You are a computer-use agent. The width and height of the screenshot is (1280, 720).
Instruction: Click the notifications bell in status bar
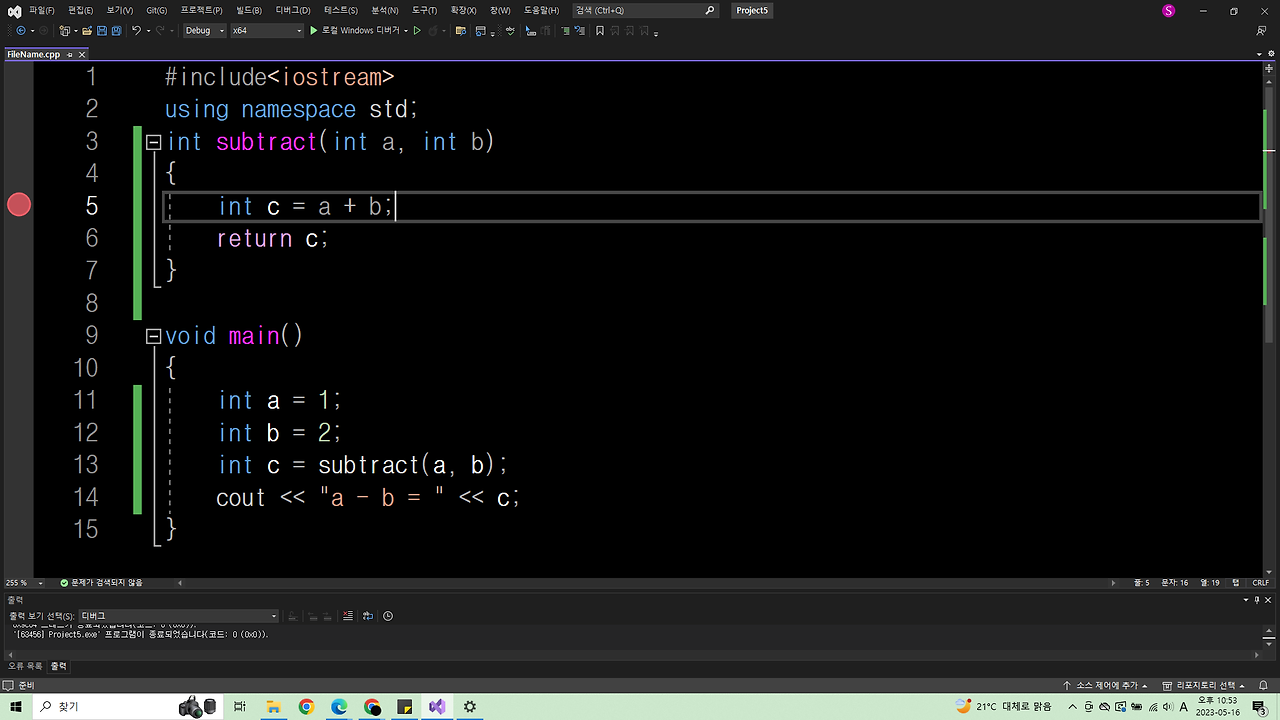tap(1264, 686)
